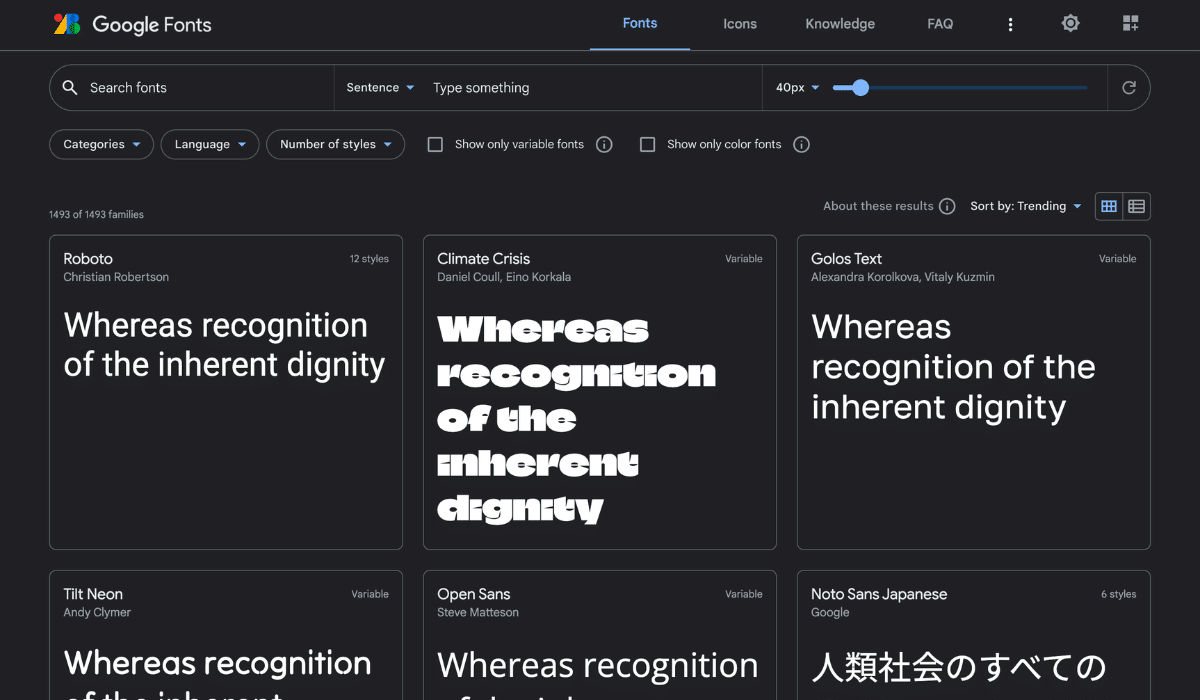Click the 6 styles label on Noto Sans Japanese
The height and width of the screenshot is (700, 1200).
tap(1119, 594)
